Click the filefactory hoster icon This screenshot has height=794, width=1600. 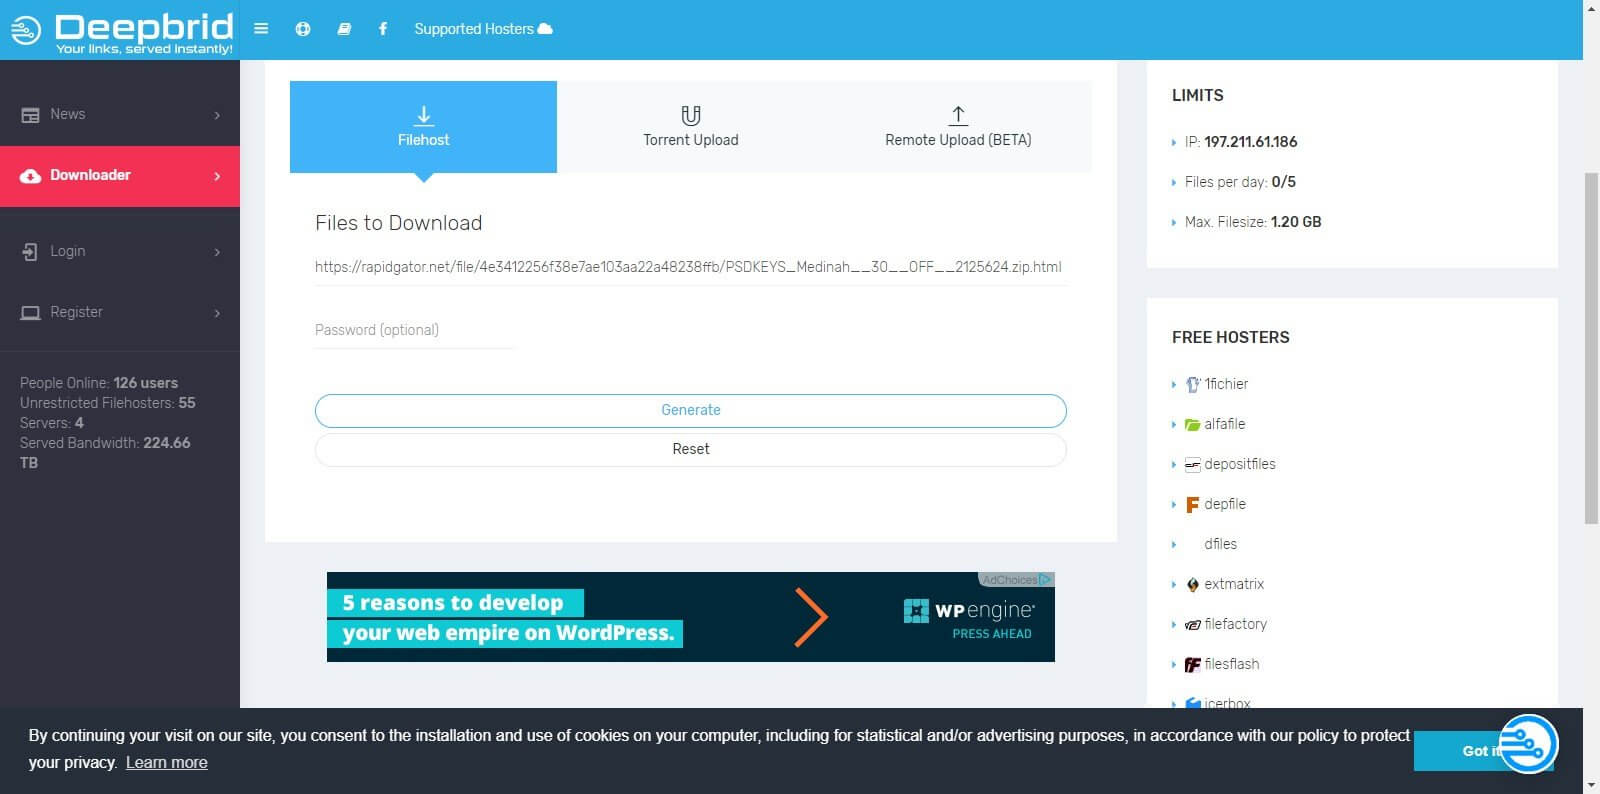[1192, 625]
